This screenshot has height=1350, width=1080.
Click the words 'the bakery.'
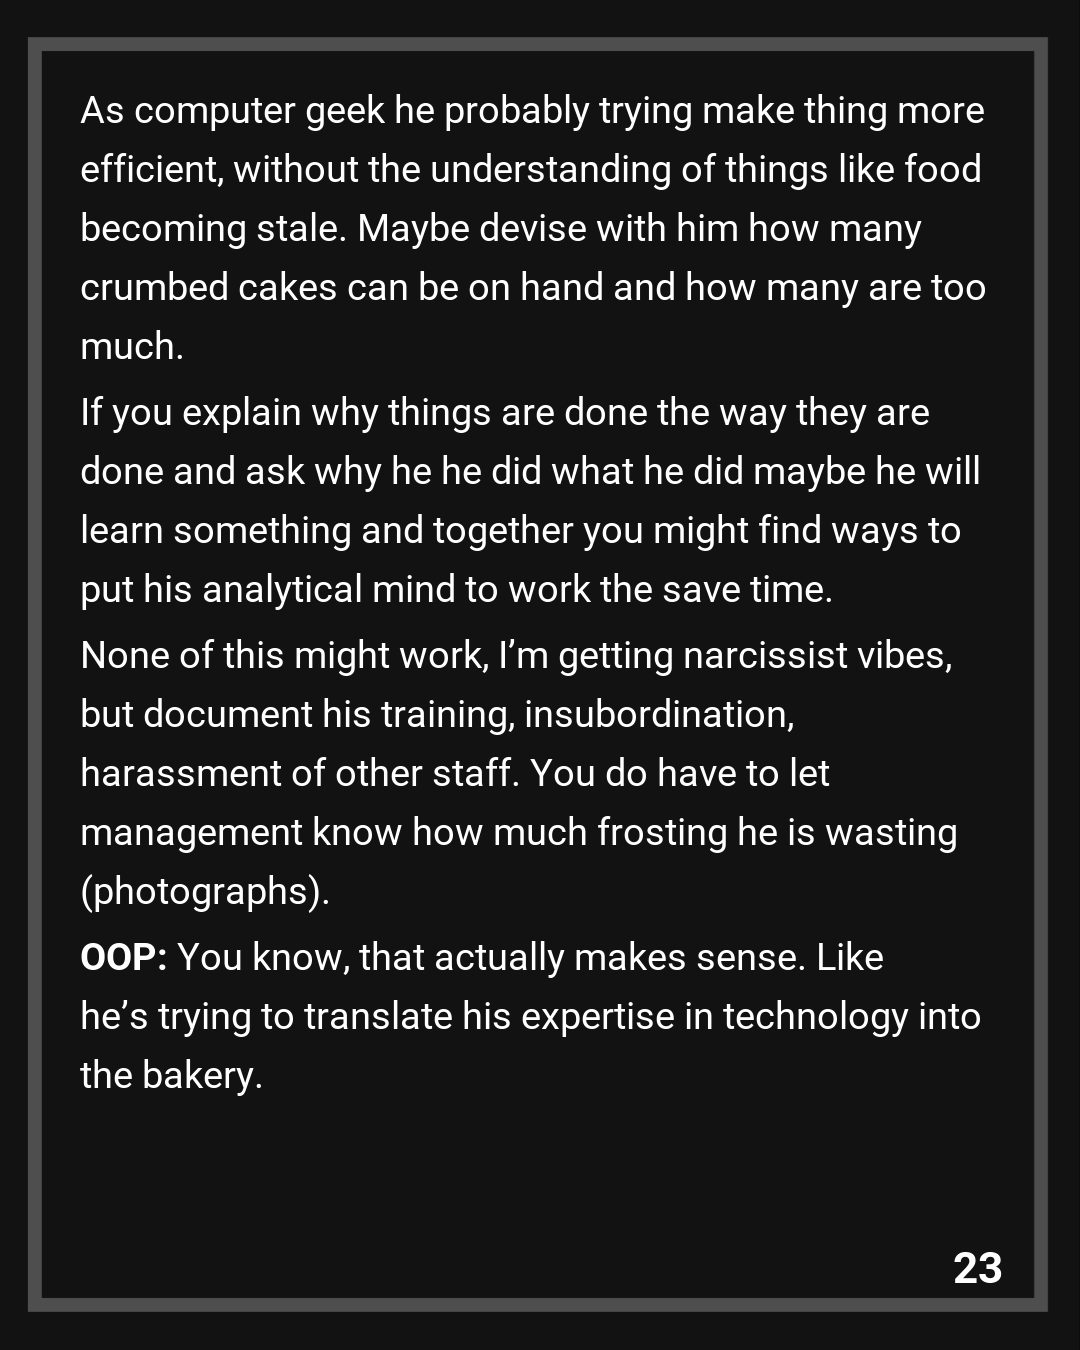click(171, 1075)
